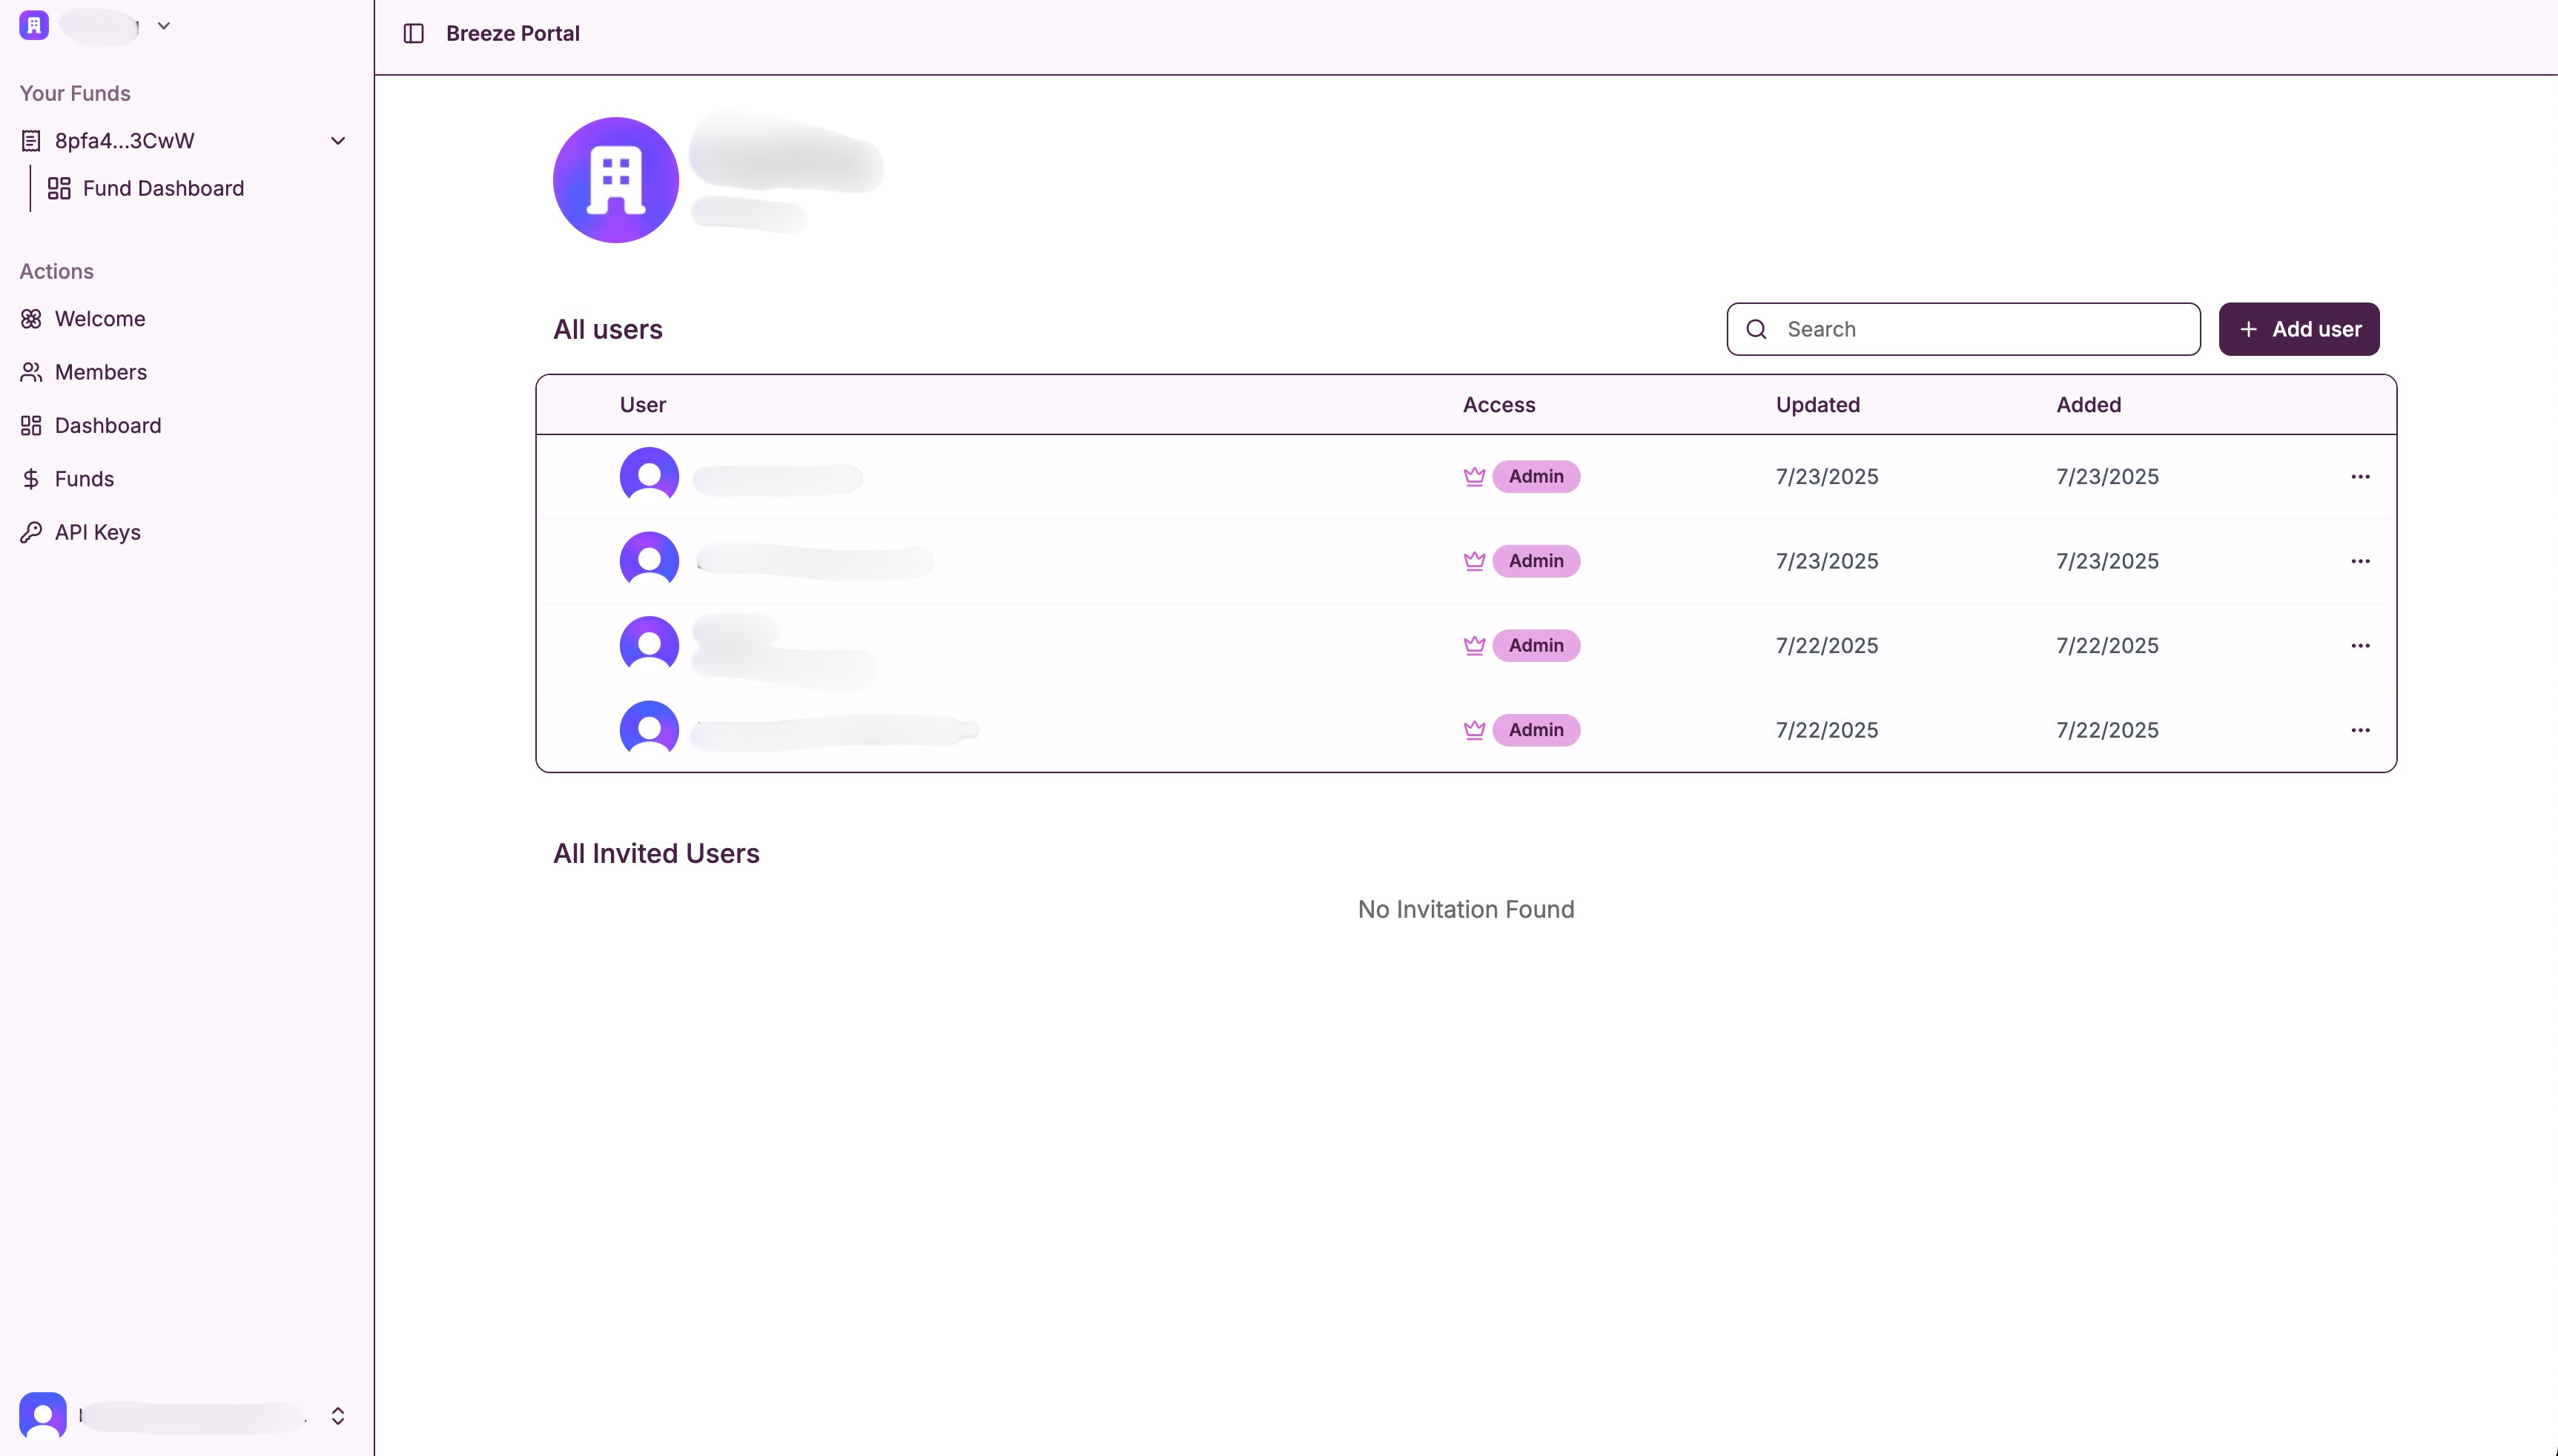Click the fund document icon beside 8pfa4...3CwW
Screen dimensions: 2558x1456
pyautogui.click(x=31, y=140)
